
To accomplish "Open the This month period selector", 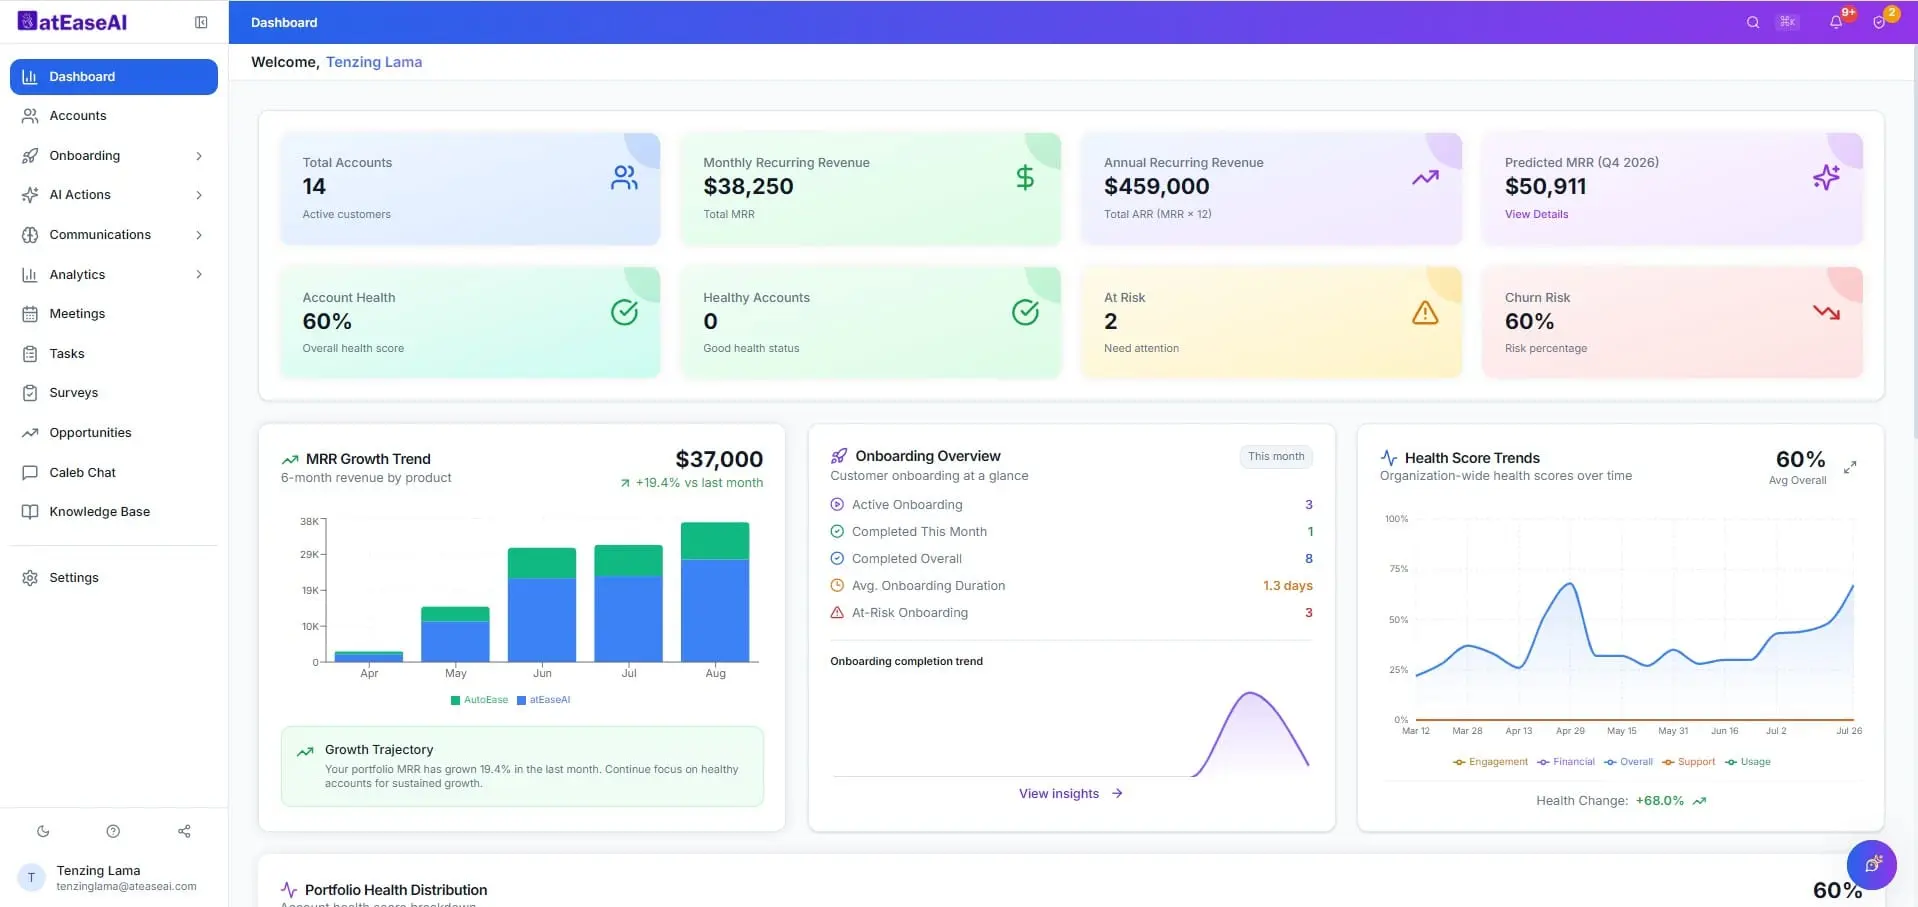I will (x=1276, y=456).
